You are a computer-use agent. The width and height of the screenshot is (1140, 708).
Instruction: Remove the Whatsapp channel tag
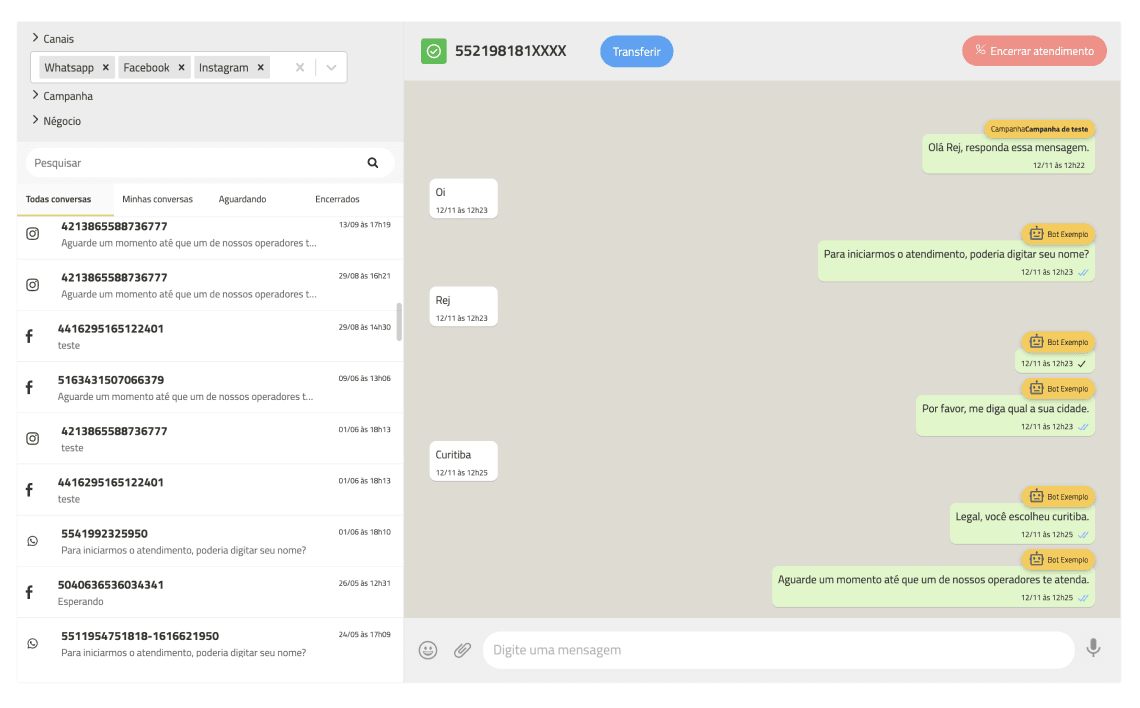click(106, 68)
